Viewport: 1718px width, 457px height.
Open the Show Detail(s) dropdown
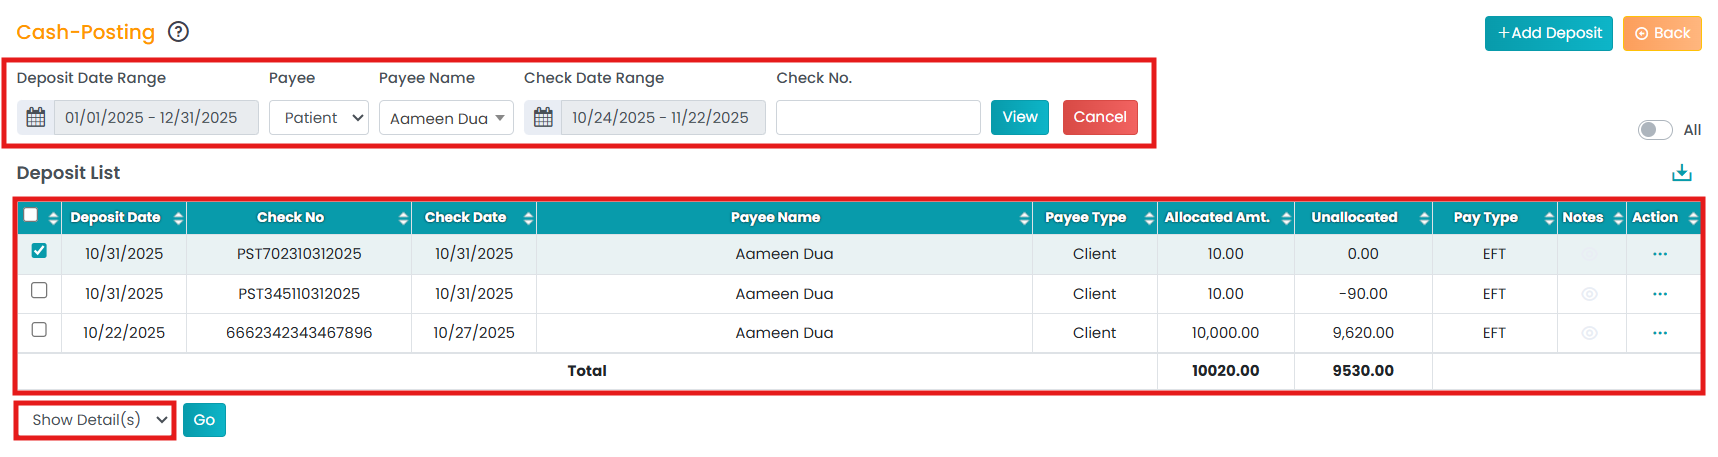[96, 420]
